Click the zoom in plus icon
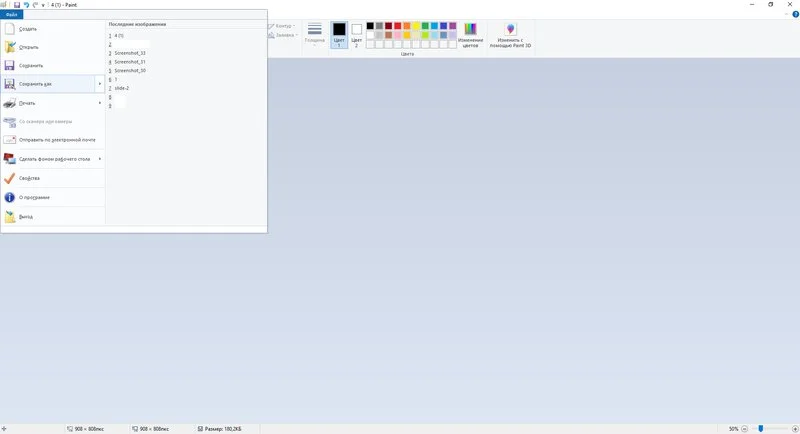This screenshot has width=800, height=434. click(x=795, y=429)
